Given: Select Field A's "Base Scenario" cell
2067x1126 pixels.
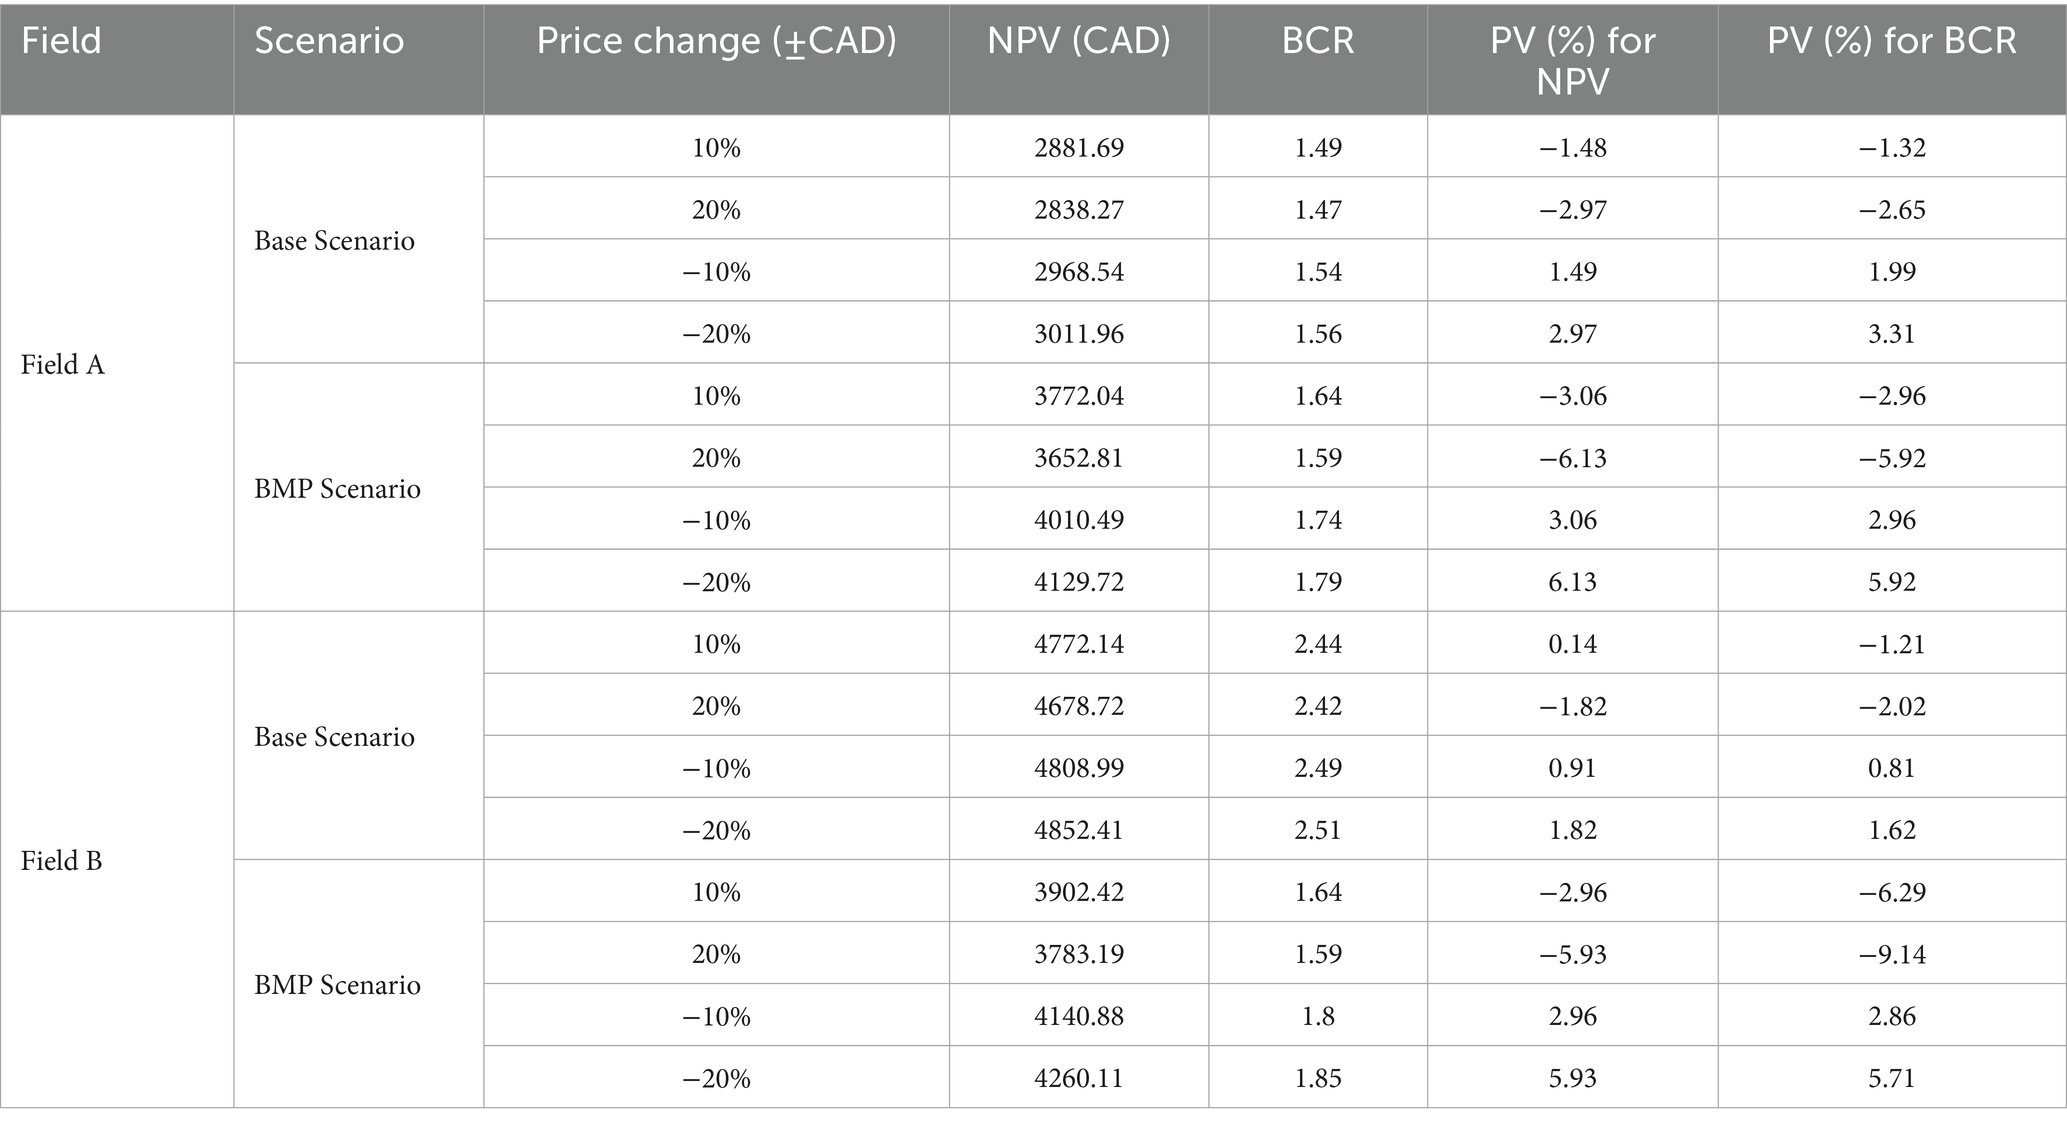Looking at the screenshot, I should (x=334, y=241).
